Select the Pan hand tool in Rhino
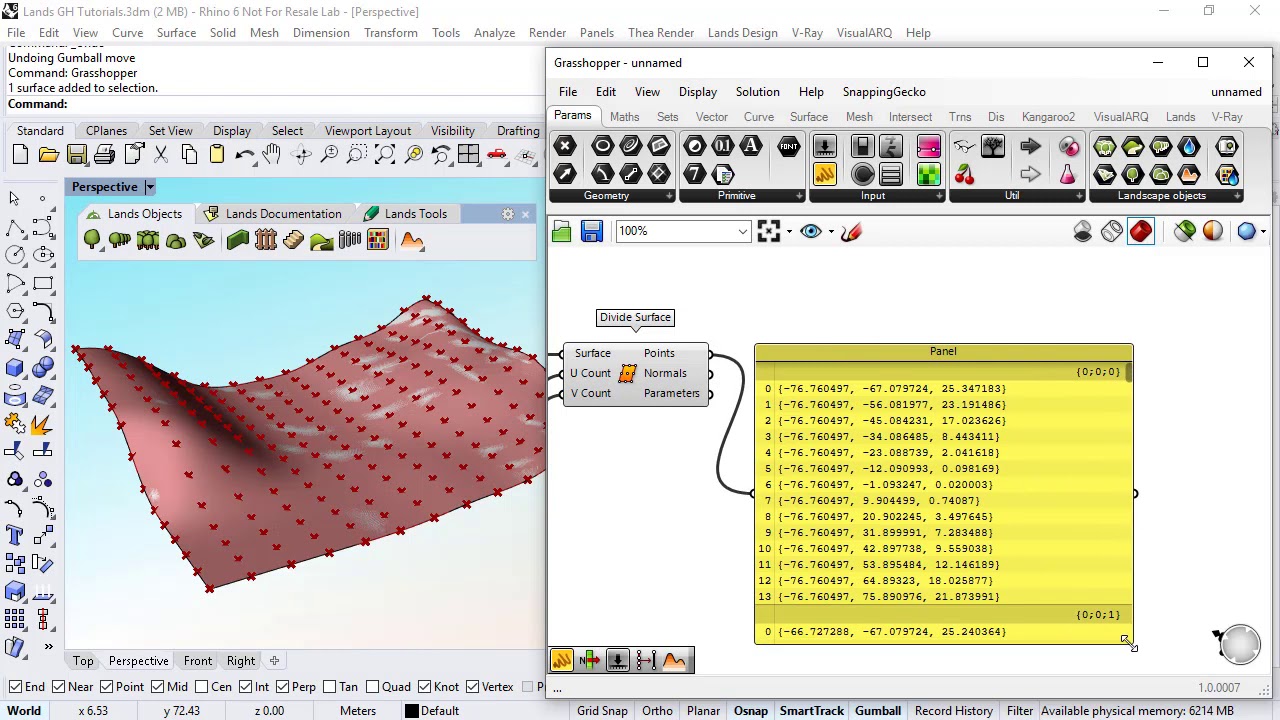Viewport: 1280px width, 720px height. tap(272, 155)
